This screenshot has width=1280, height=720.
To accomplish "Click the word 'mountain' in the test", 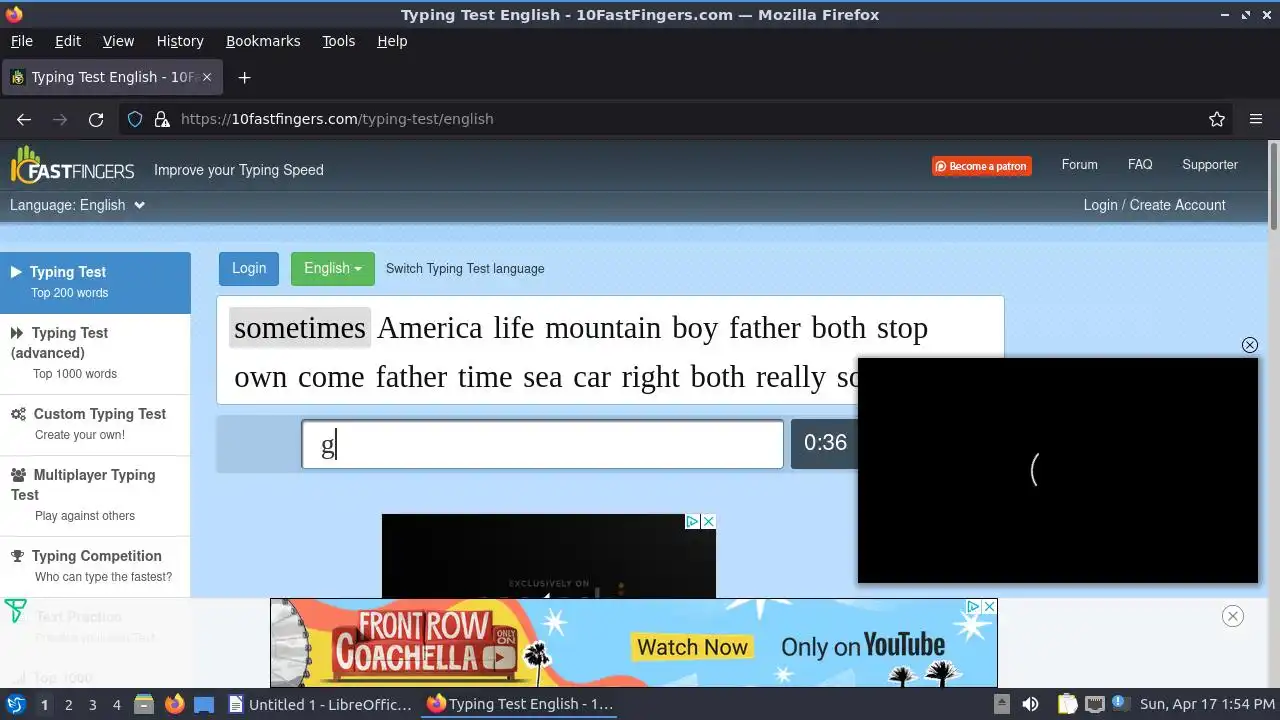I will pyautogui.click(x=603, y=328).
